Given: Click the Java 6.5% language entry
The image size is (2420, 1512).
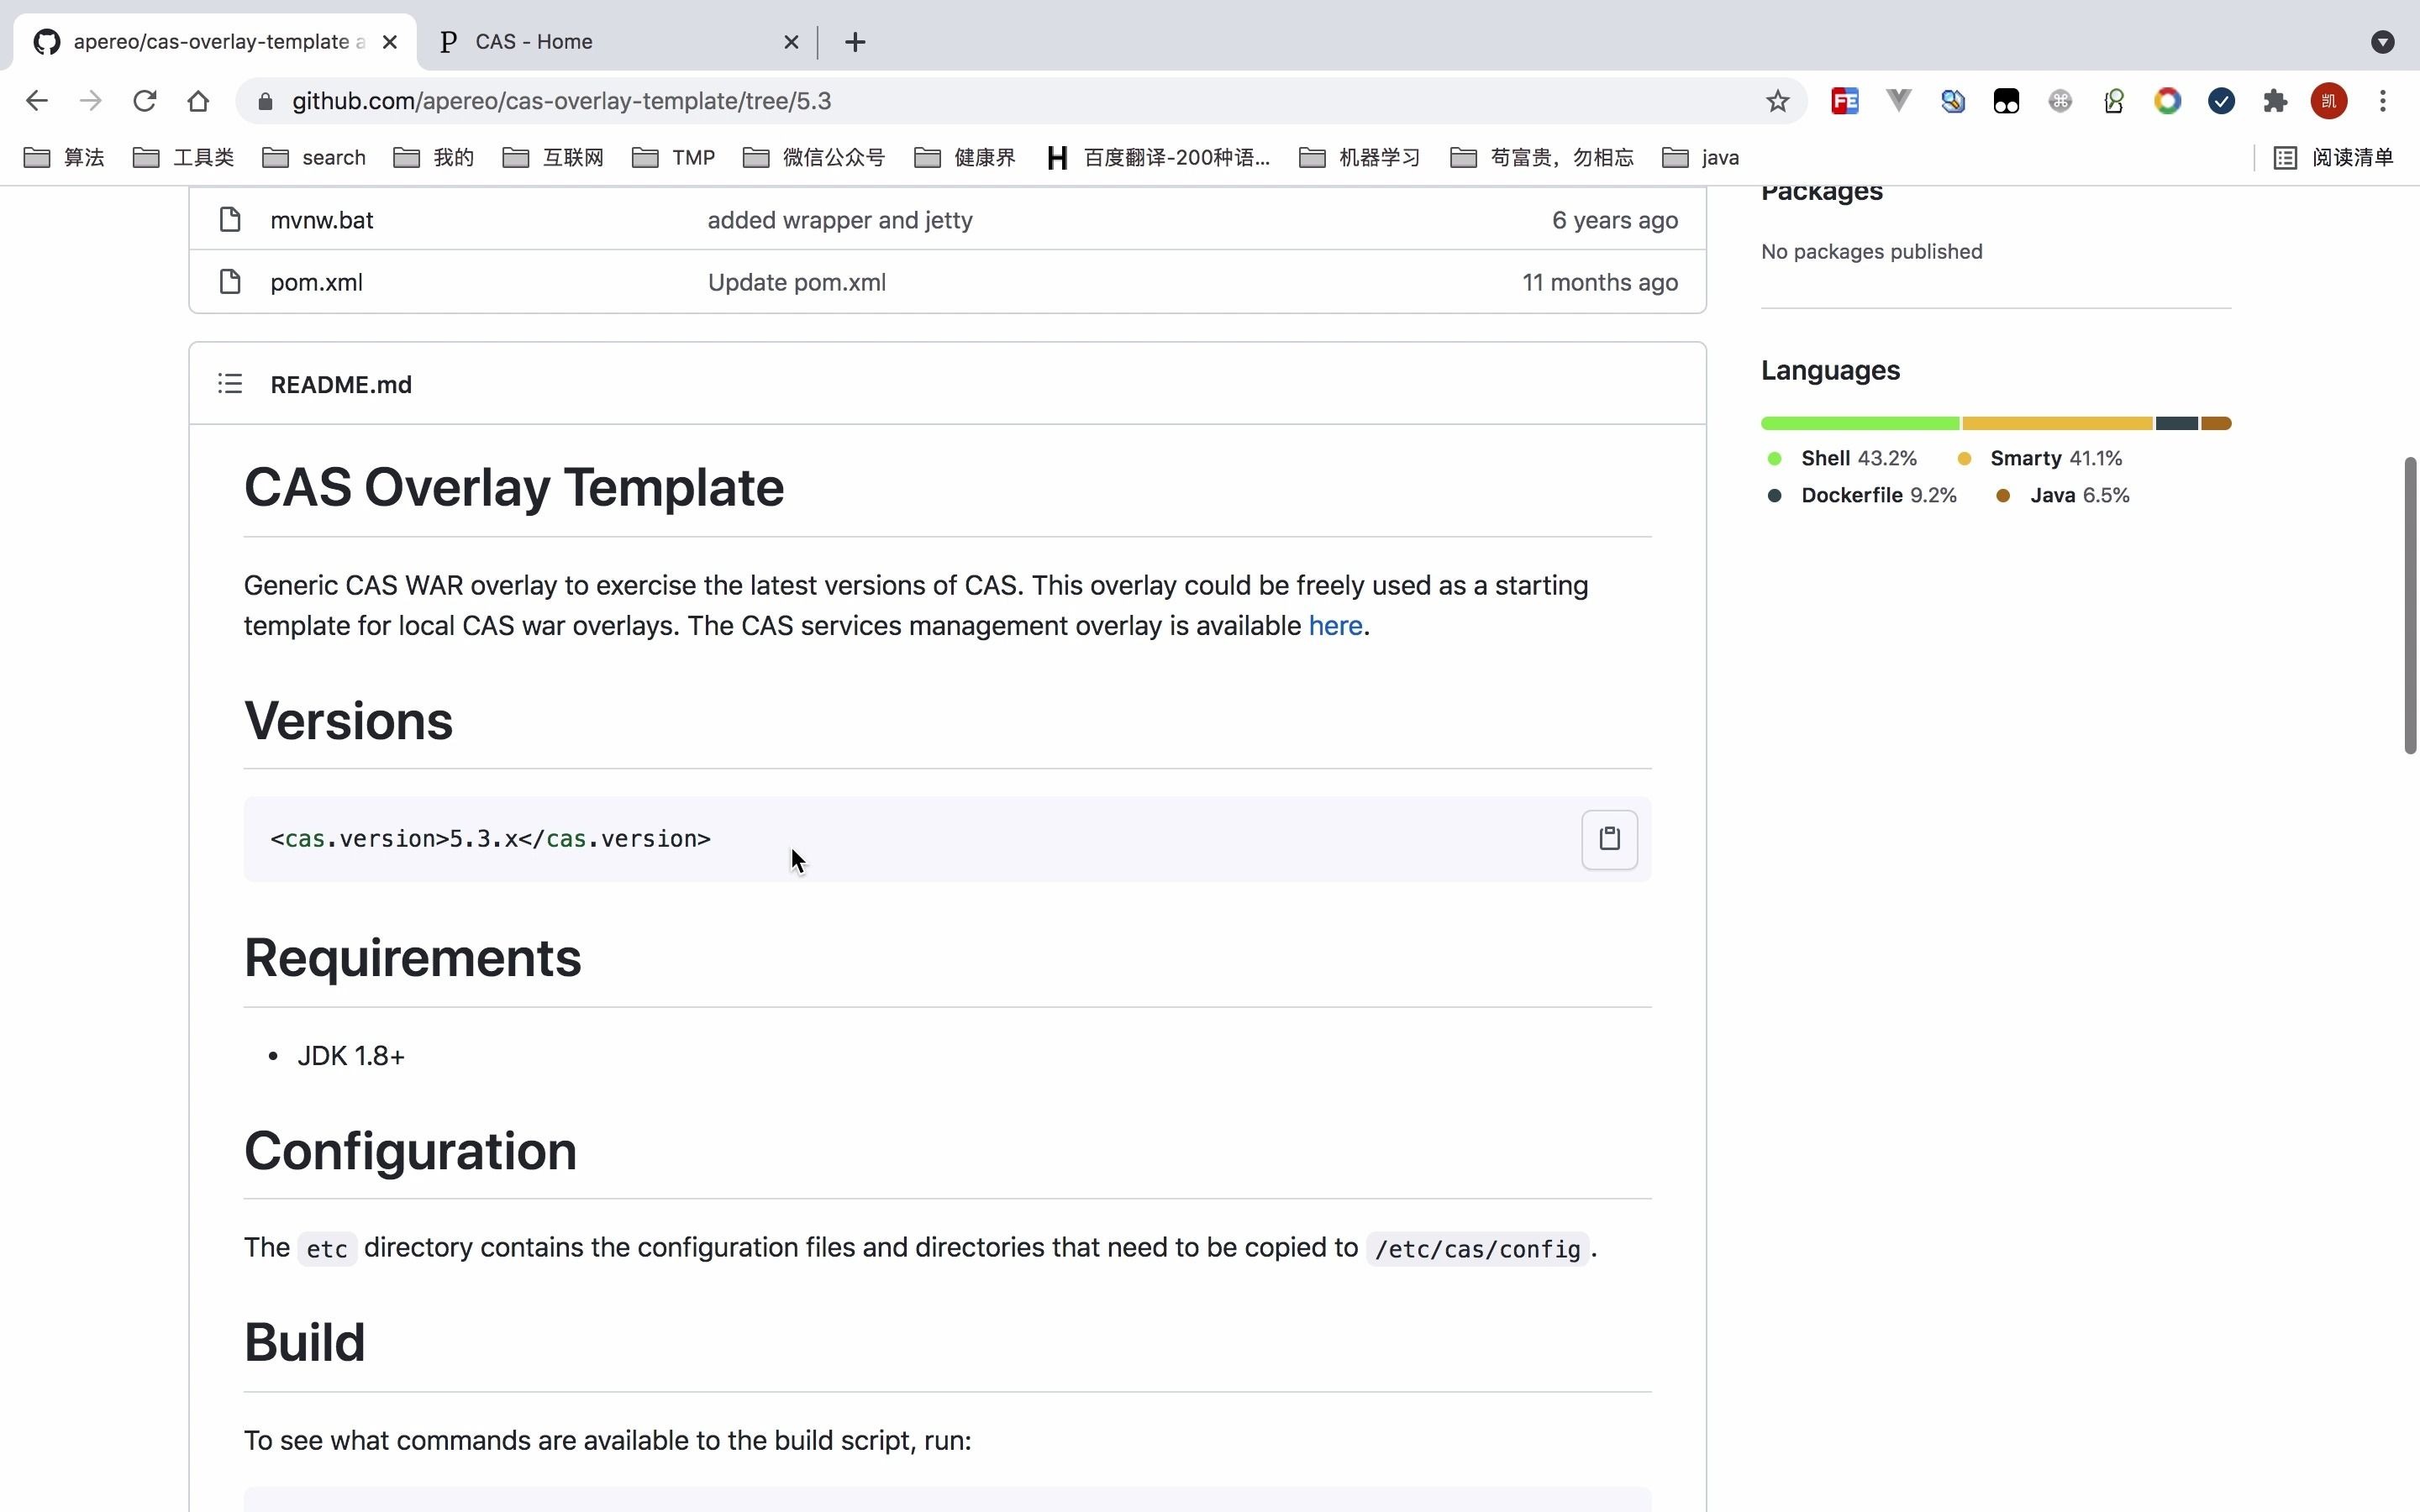Looking at the screenshot, I should pos(2062,495).
